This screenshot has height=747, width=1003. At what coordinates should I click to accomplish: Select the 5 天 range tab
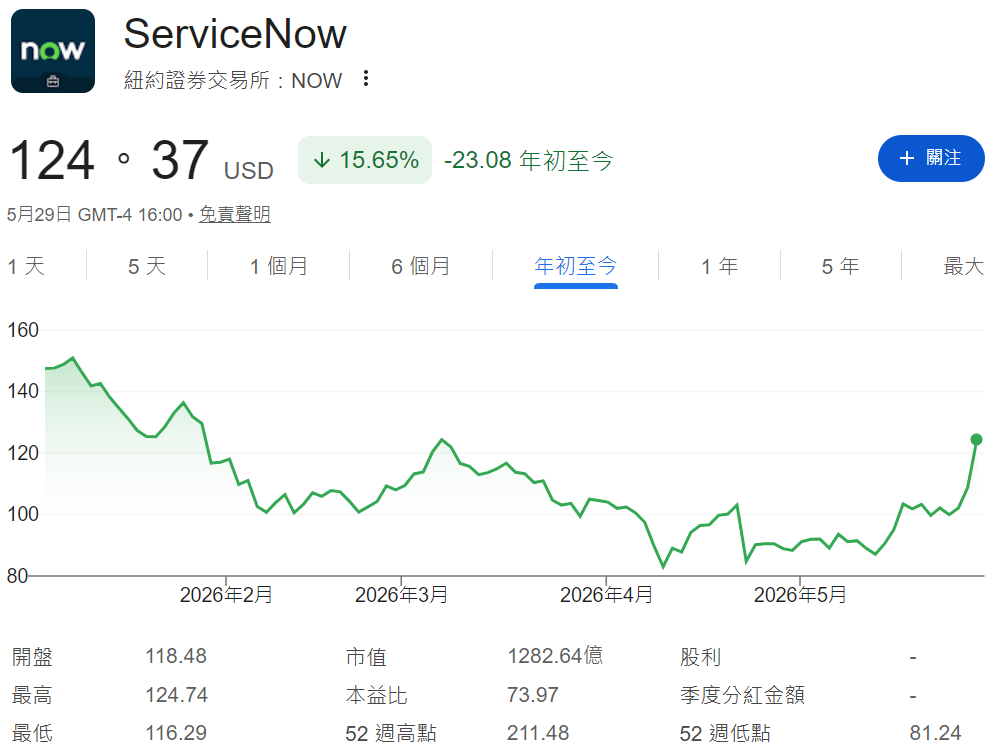147,266
